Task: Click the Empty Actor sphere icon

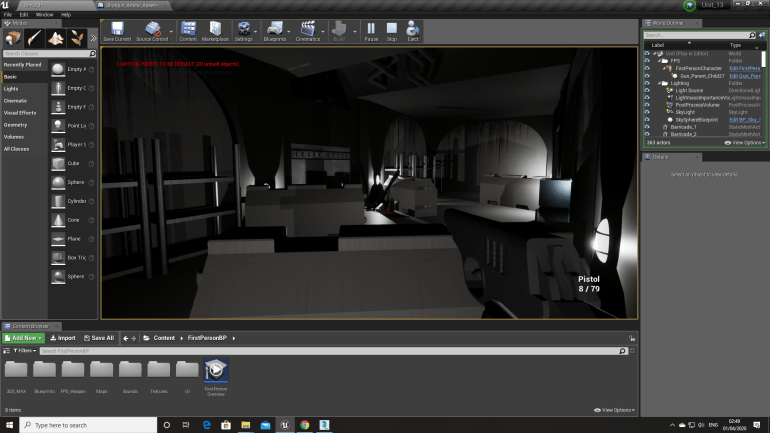Action: click(x=58, y=69)
